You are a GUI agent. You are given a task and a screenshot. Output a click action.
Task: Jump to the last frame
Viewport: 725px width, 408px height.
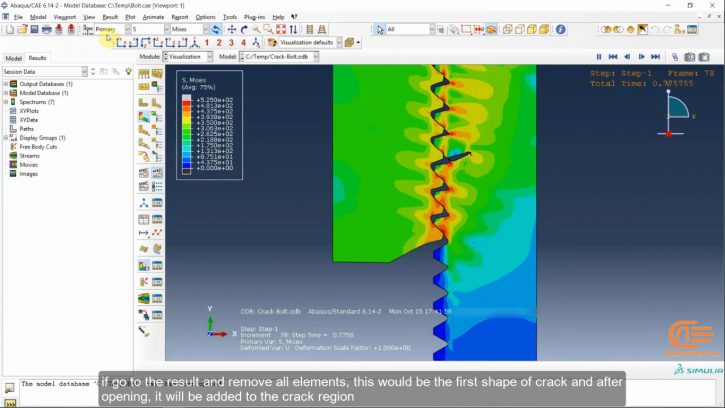(x=656, y=56)
